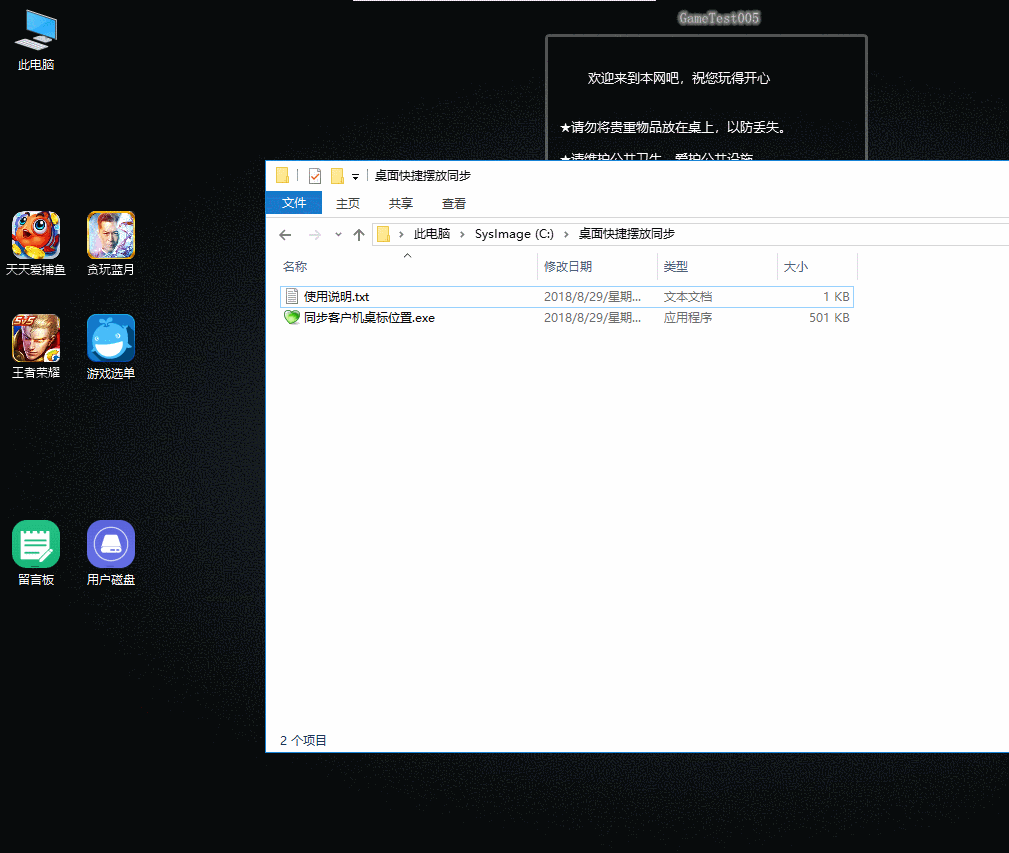Click the text document icon of 使用说明.txt
The height and width of the screenshot is (853, 1009).
(292, 296)
